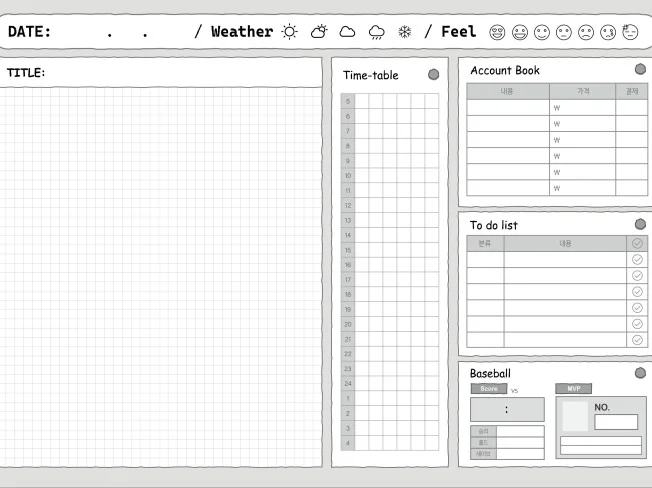Click the MVP photo placeholder
This screenshot has height=488, width=652.
574,416
